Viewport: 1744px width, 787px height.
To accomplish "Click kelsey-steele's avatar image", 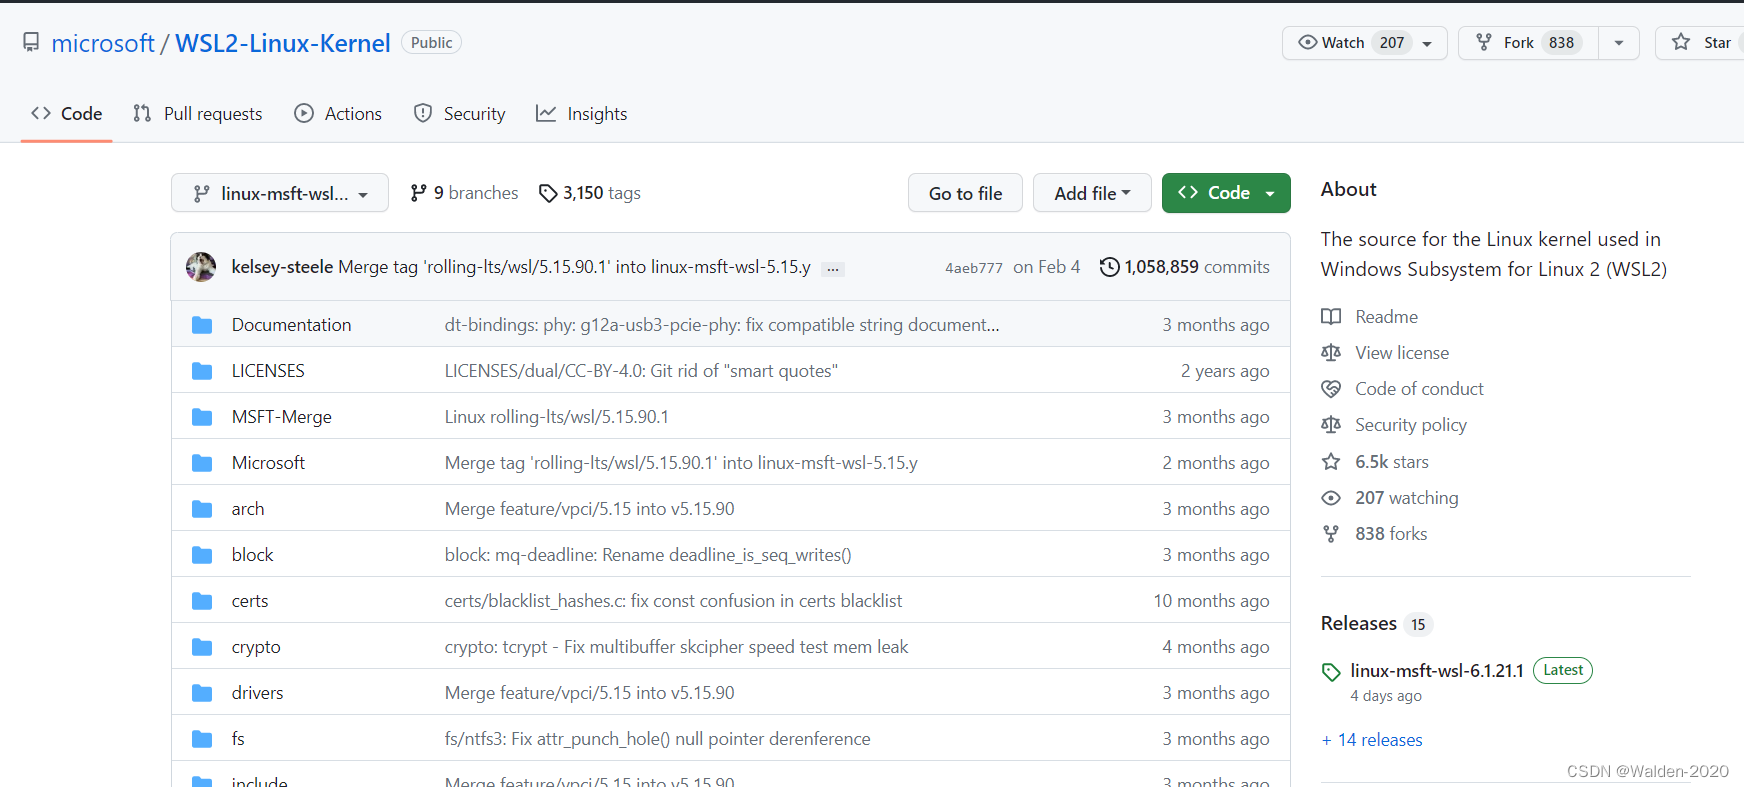I will [x=201, y=267].
